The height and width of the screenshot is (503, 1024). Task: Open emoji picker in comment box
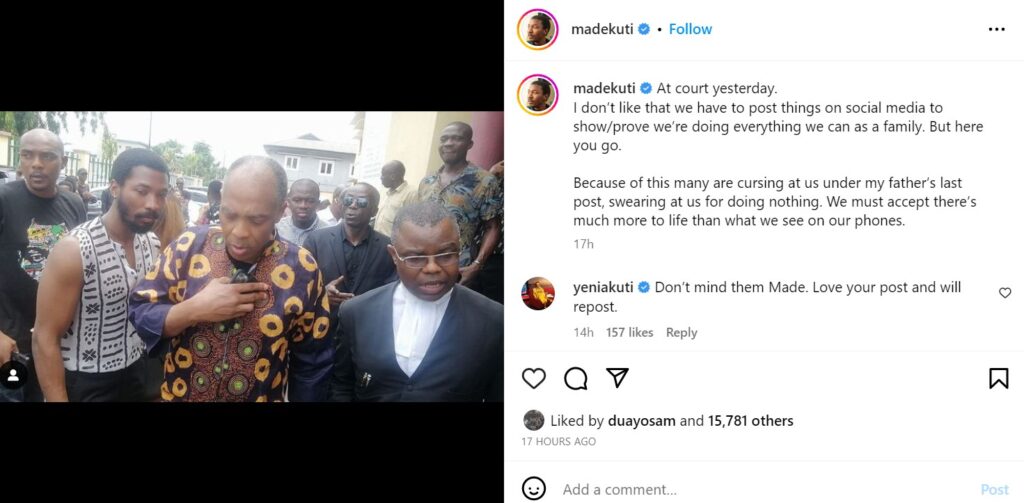coord(534,489)
